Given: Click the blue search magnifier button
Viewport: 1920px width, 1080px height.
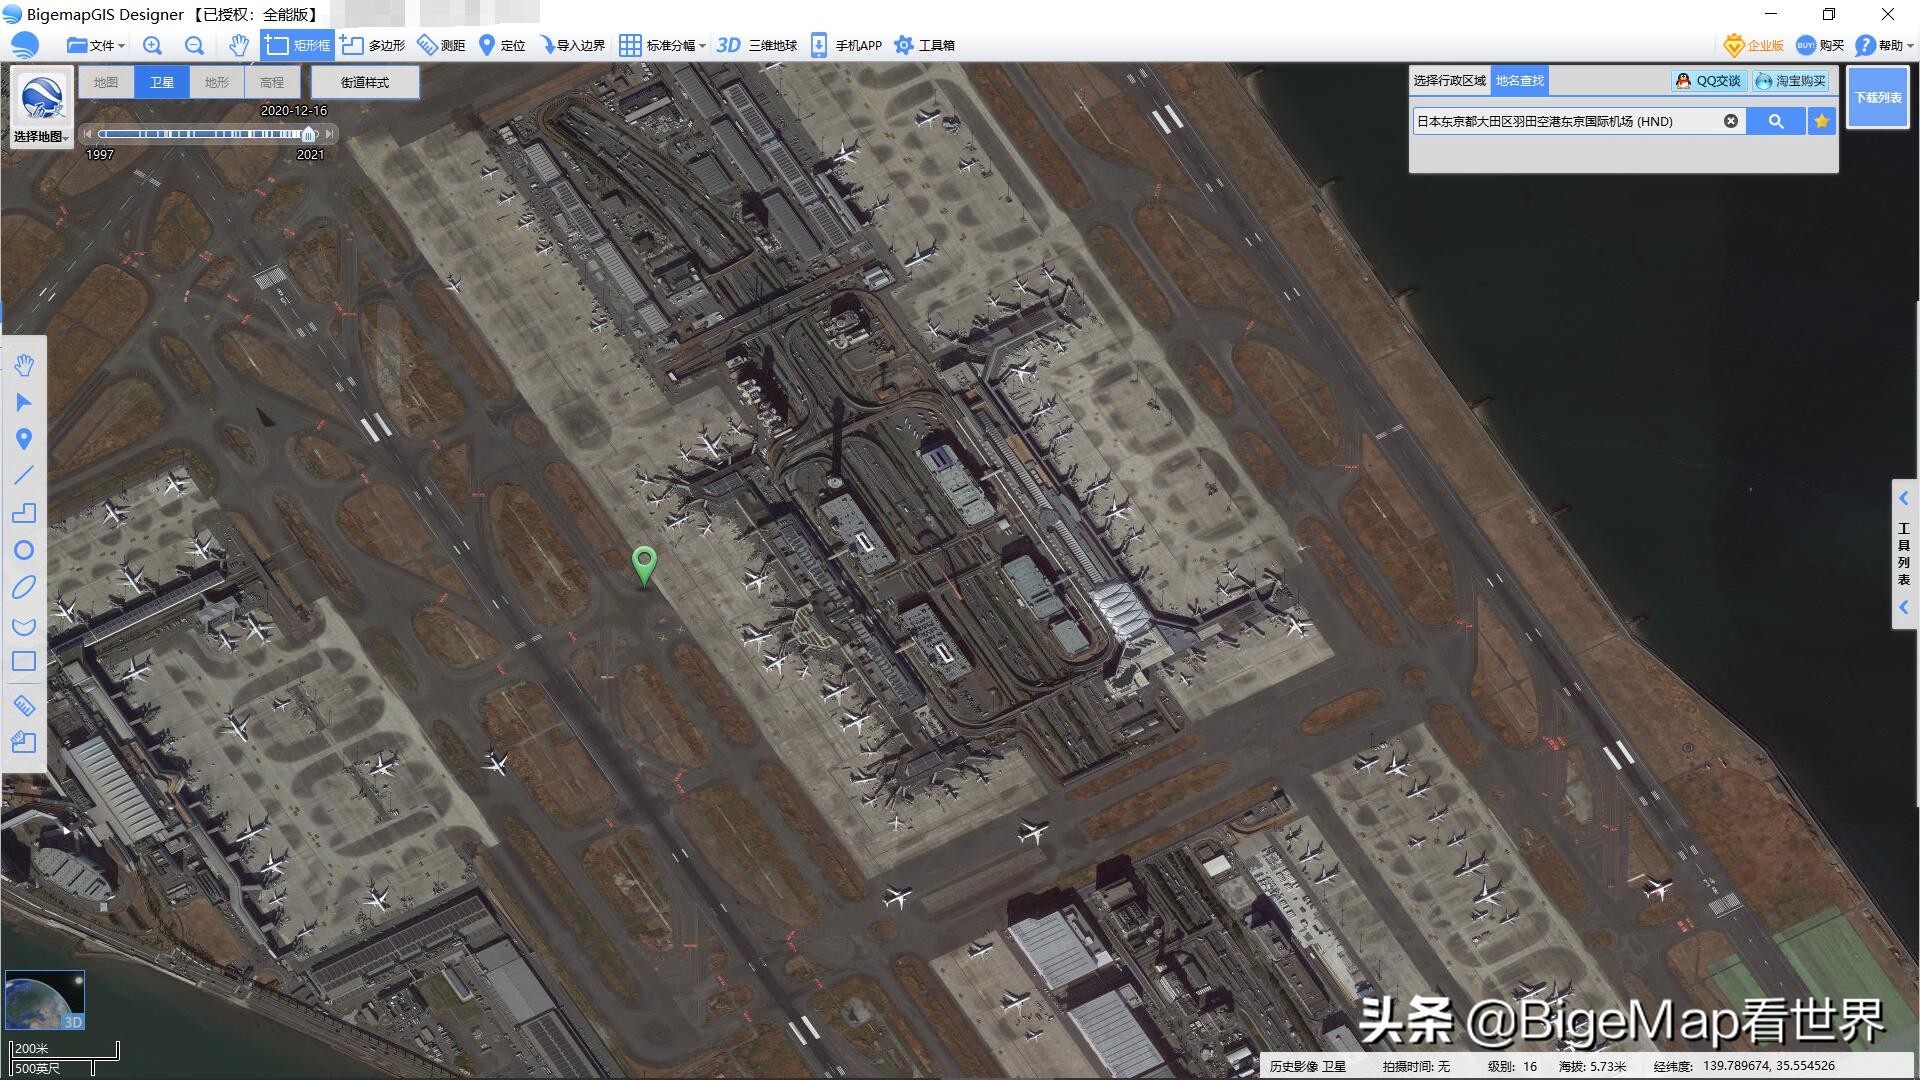Looking at the screenshot, I should [1776, 121].
